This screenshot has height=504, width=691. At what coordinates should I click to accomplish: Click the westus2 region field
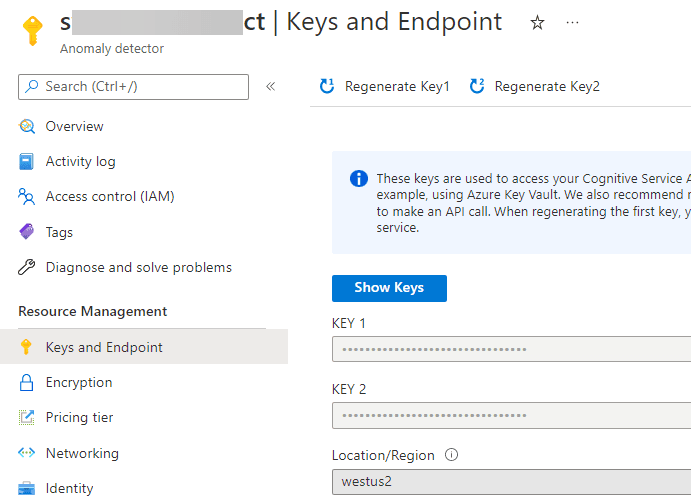pyautogui.click(x=511, y=482)
